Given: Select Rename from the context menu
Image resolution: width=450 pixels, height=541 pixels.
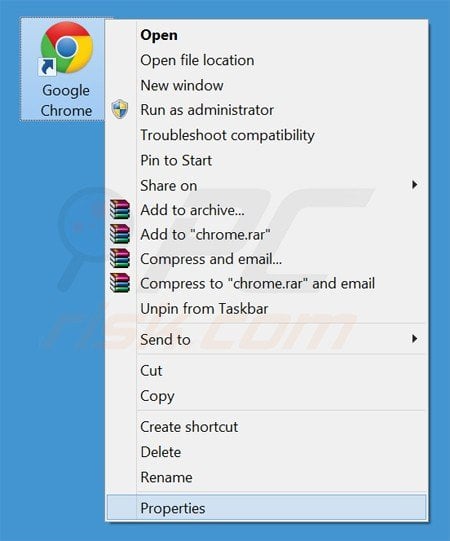Looking at the screenshot, I should point(266,478).
